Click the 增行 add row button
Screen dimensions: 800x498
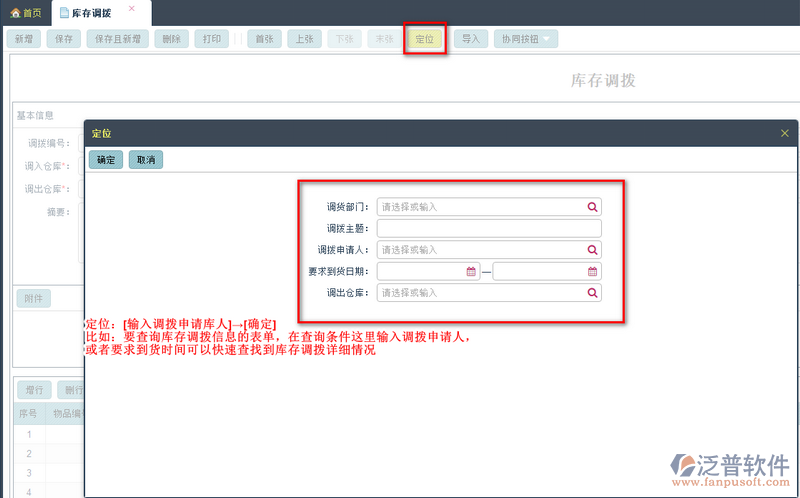(34, 390)
